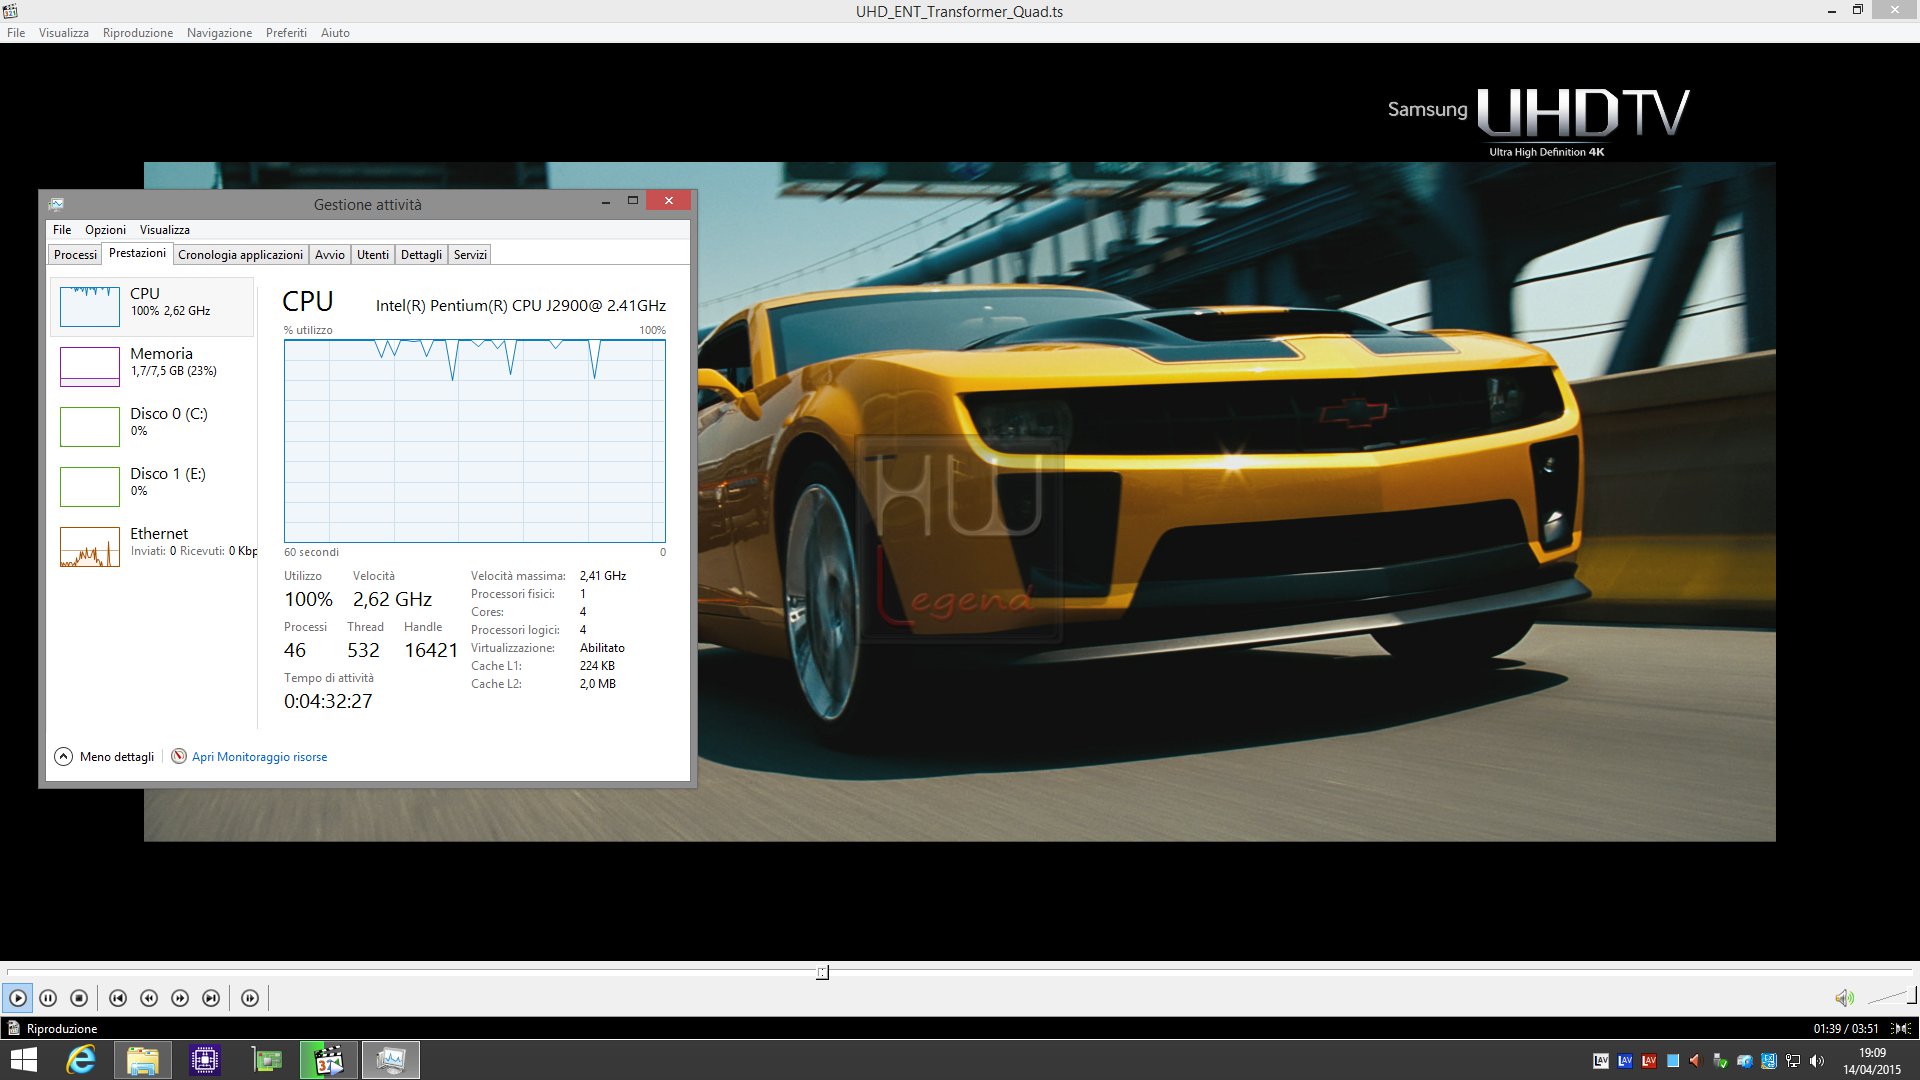Open the network connection tray icon

click(x=1793, y=1061)
